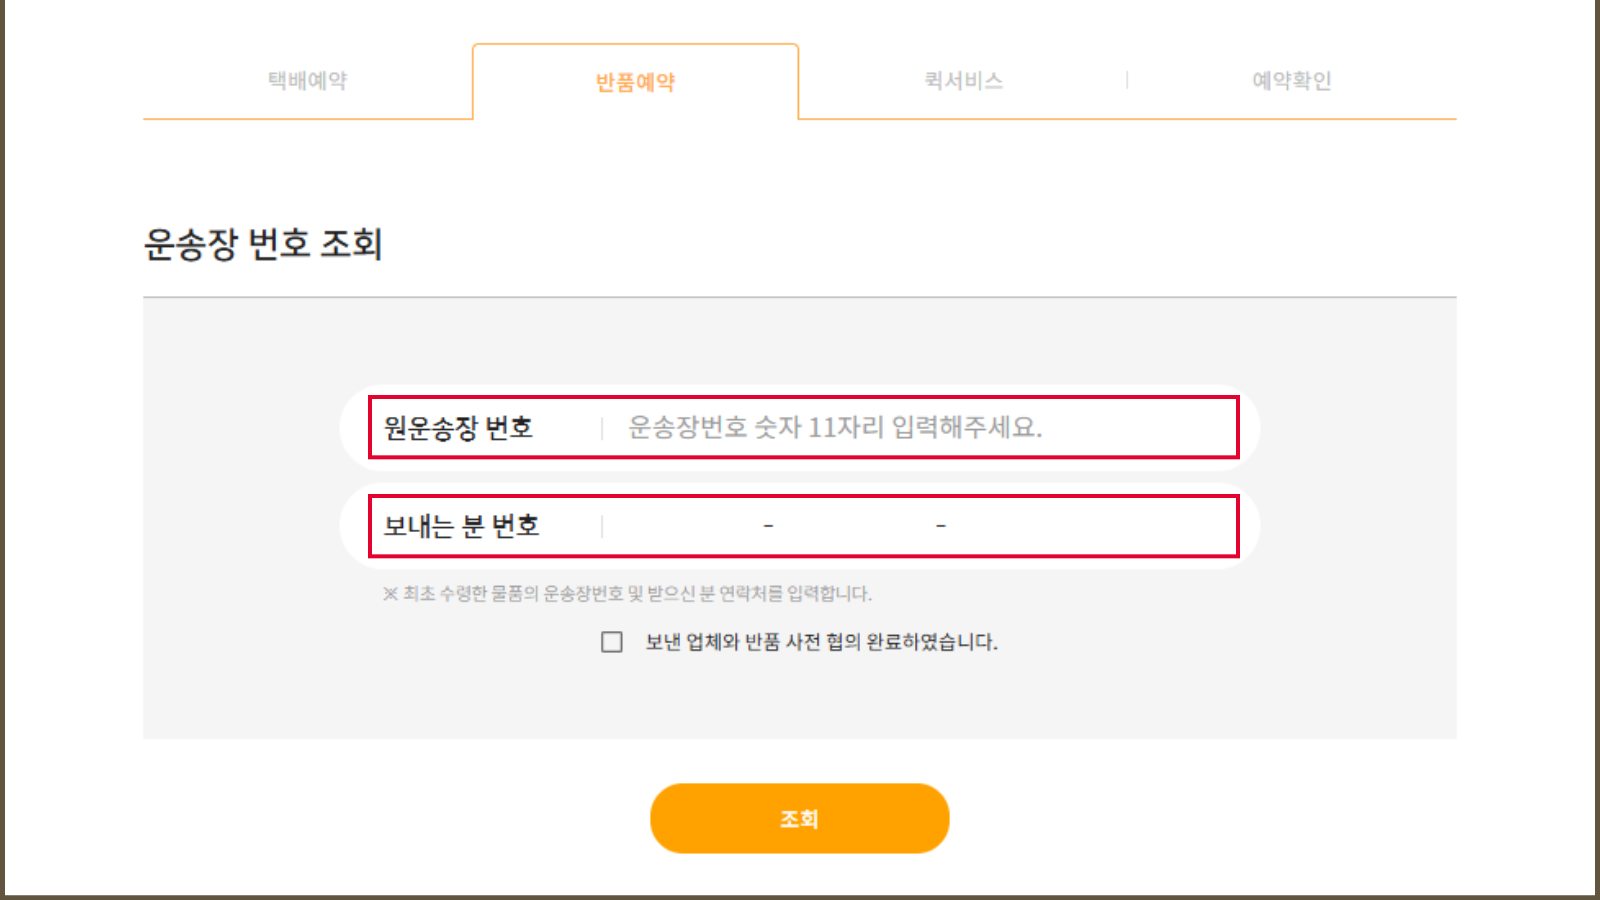The width and height of the screenshot is (1600, 900).
Task: Click the red-highlighted waybill number box
Action: pos(805,428)
